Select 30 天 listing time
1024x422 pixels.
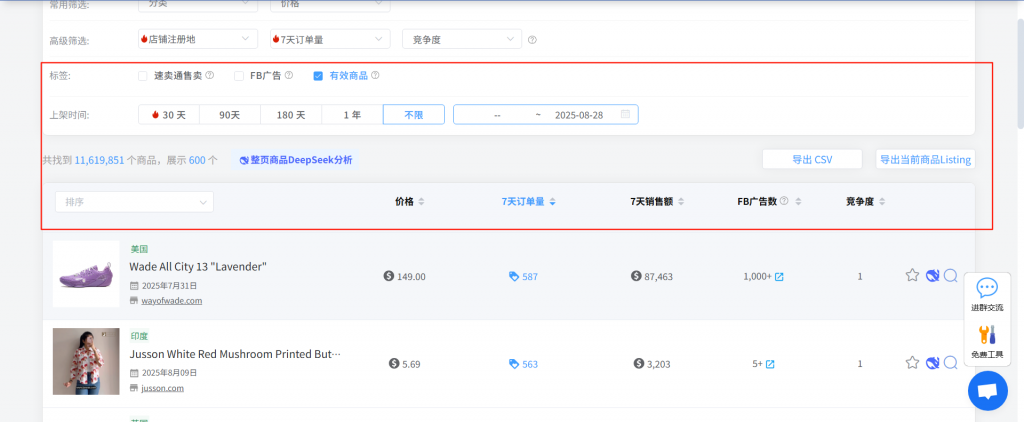[x=168, y=114]
